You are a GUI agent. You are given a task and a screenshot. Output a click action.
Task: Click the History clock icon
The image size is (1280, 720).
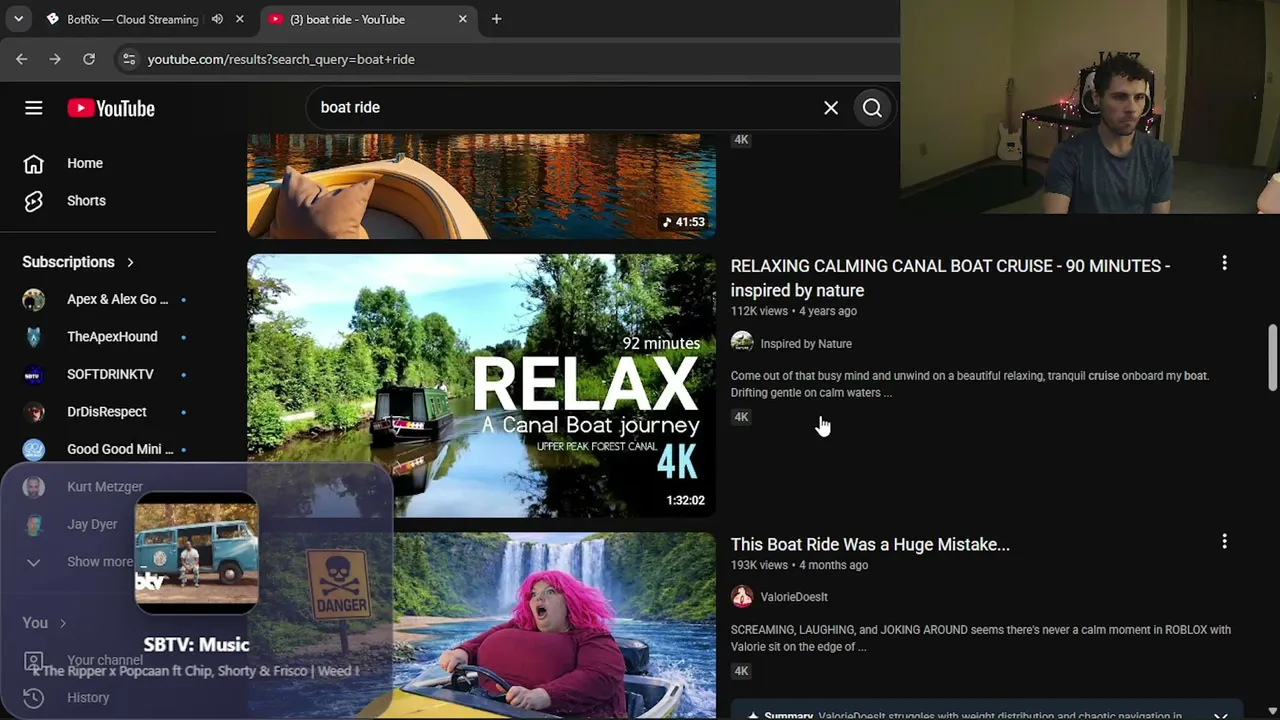click(x=34, y=698)
